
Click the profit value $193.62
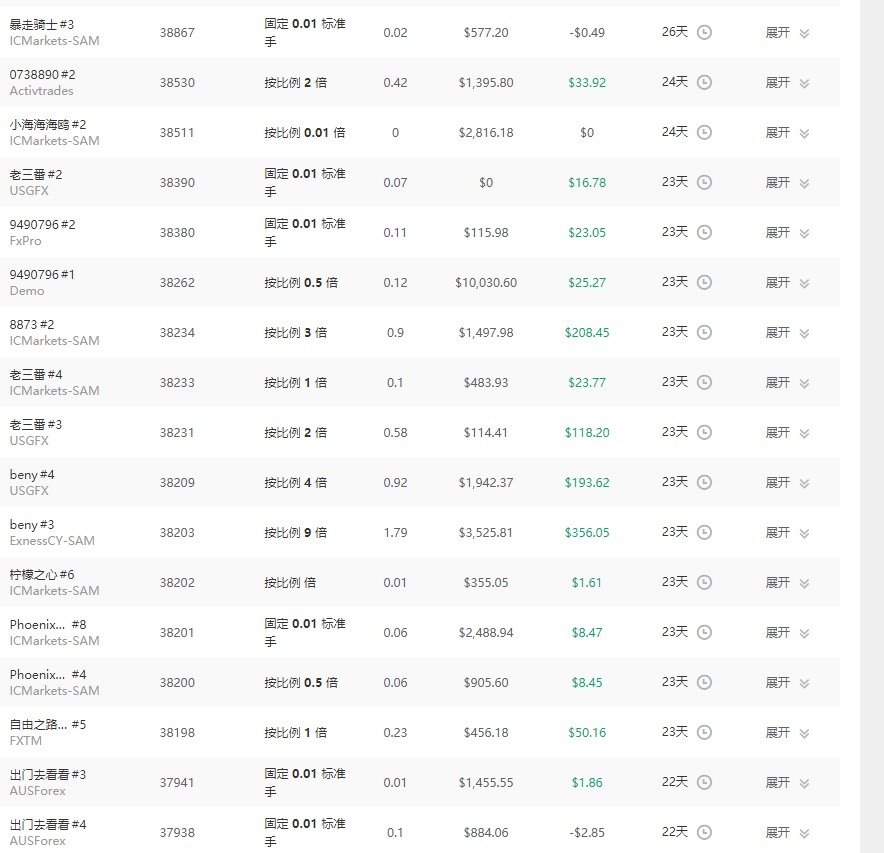pos(587,483)
